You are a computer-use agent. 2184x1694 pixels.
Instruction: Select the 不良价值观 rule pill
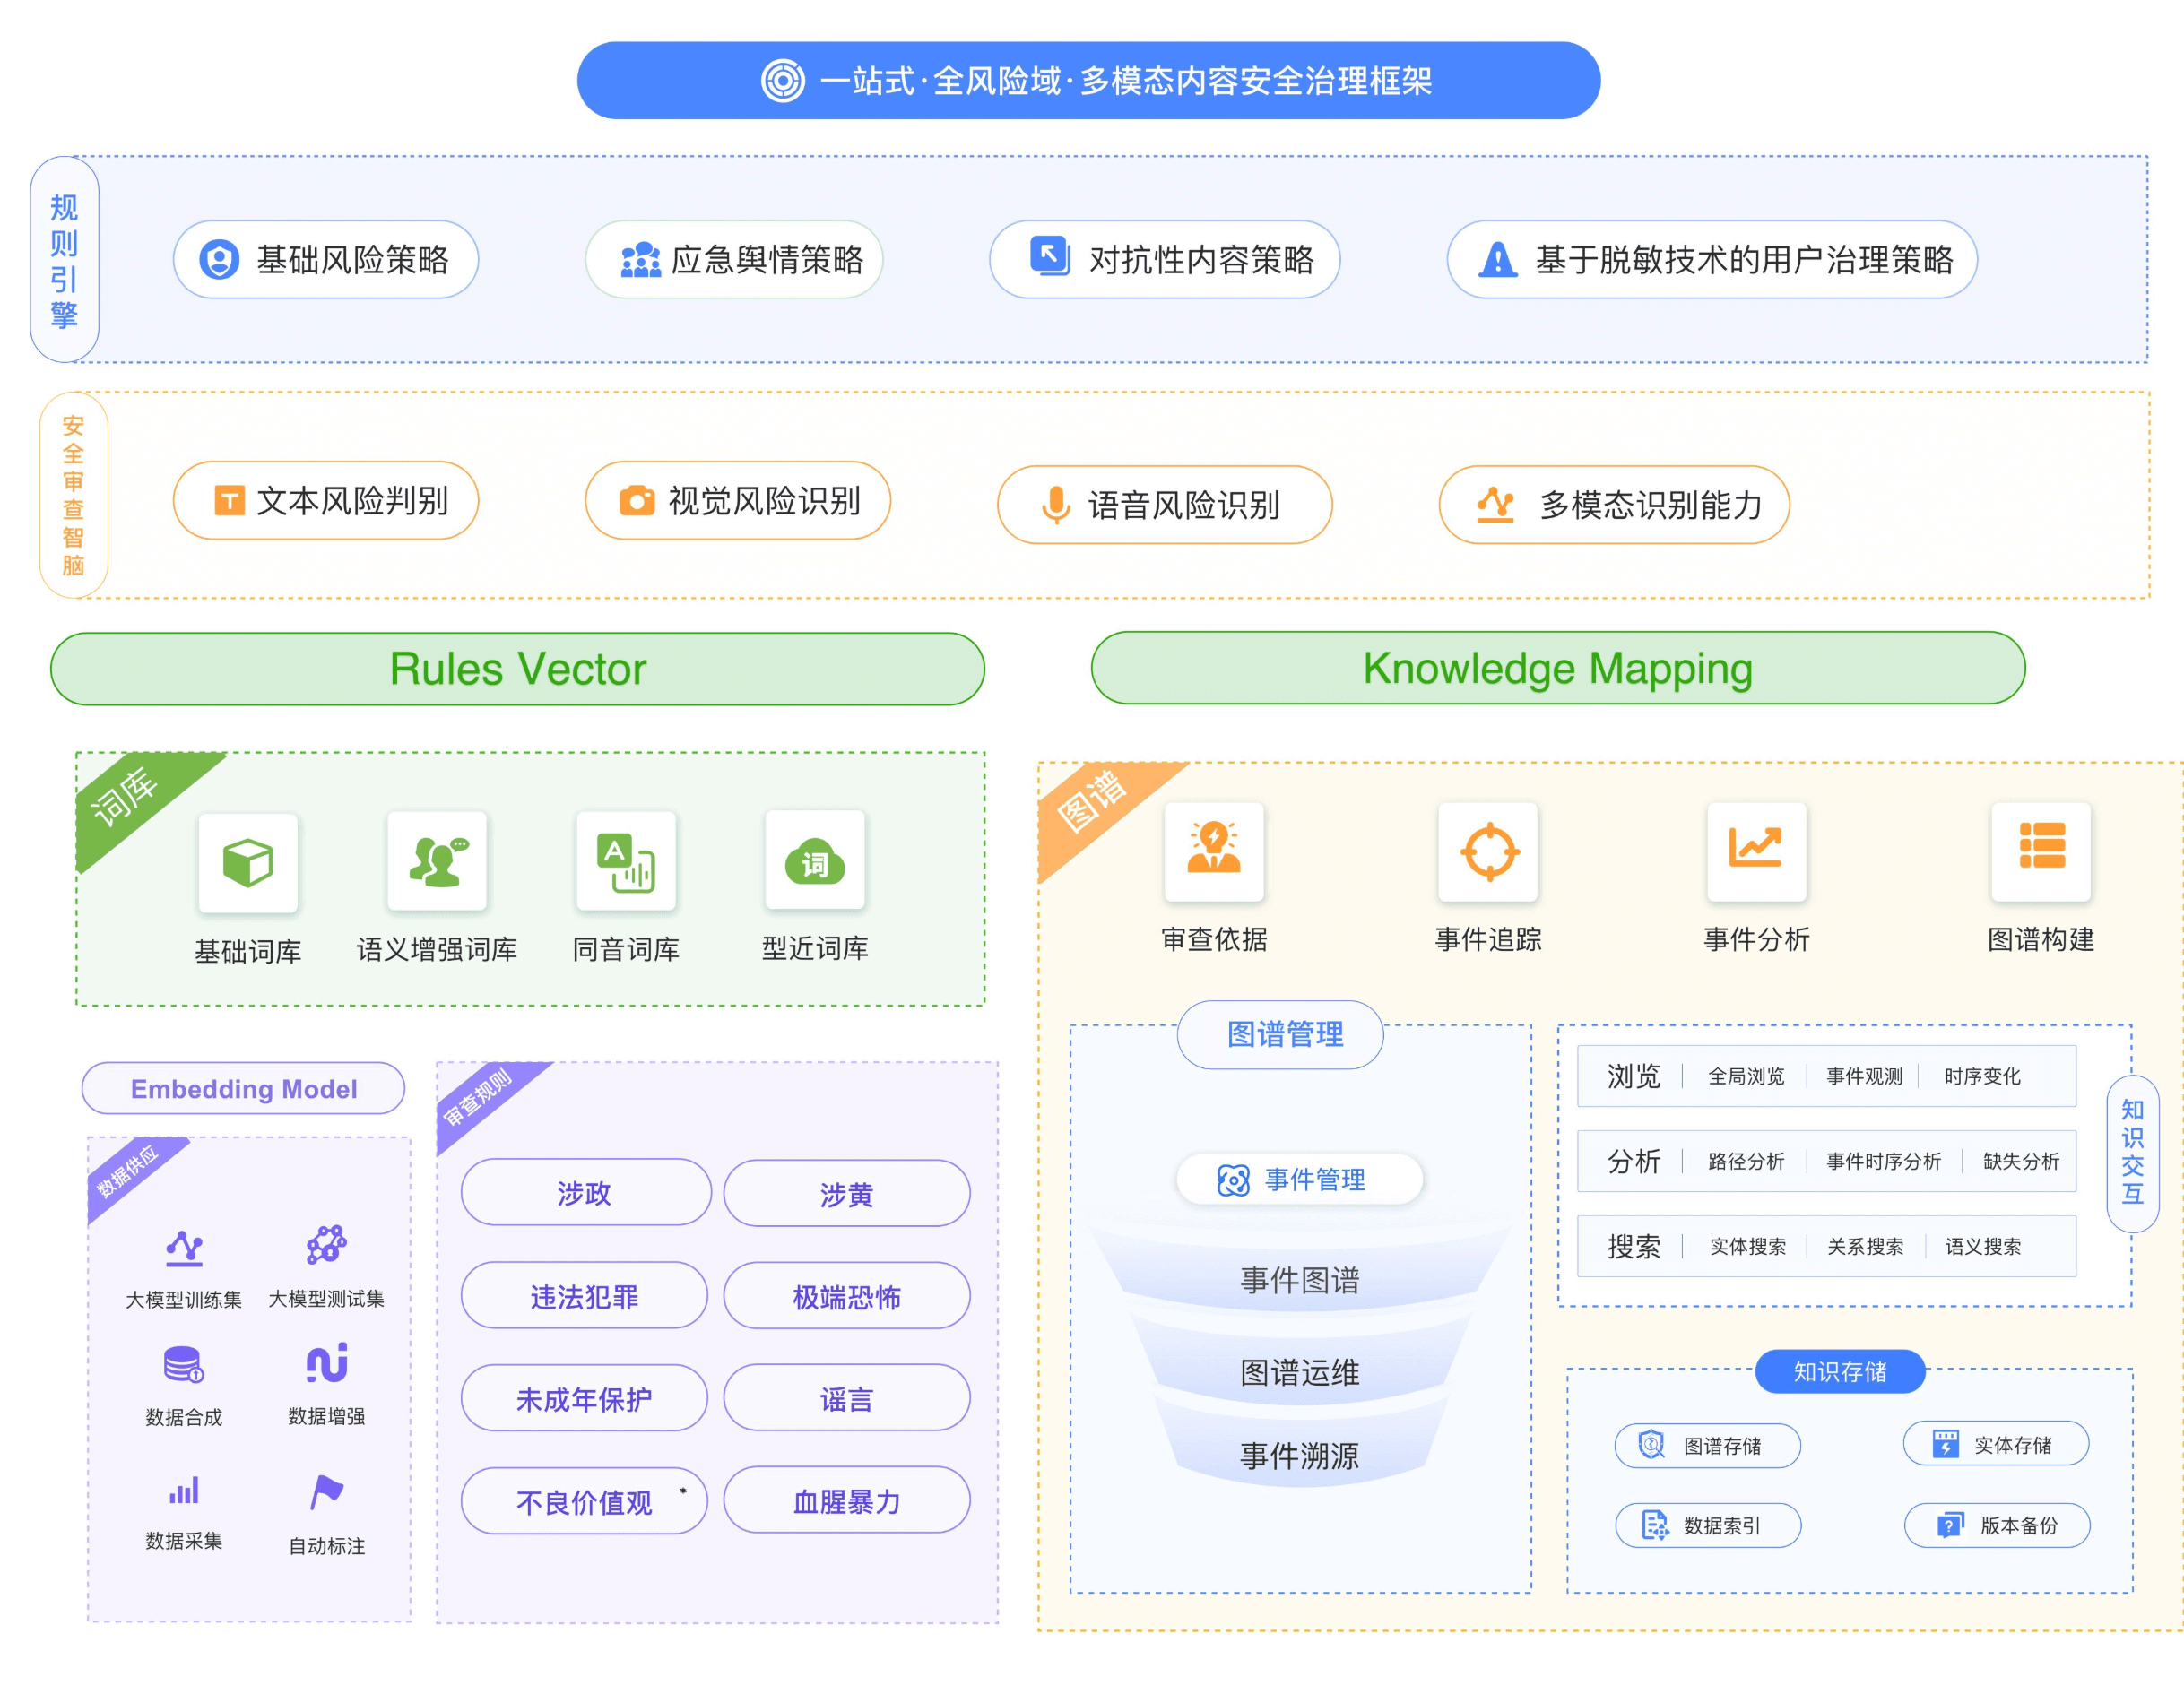tap(584, 1500)
